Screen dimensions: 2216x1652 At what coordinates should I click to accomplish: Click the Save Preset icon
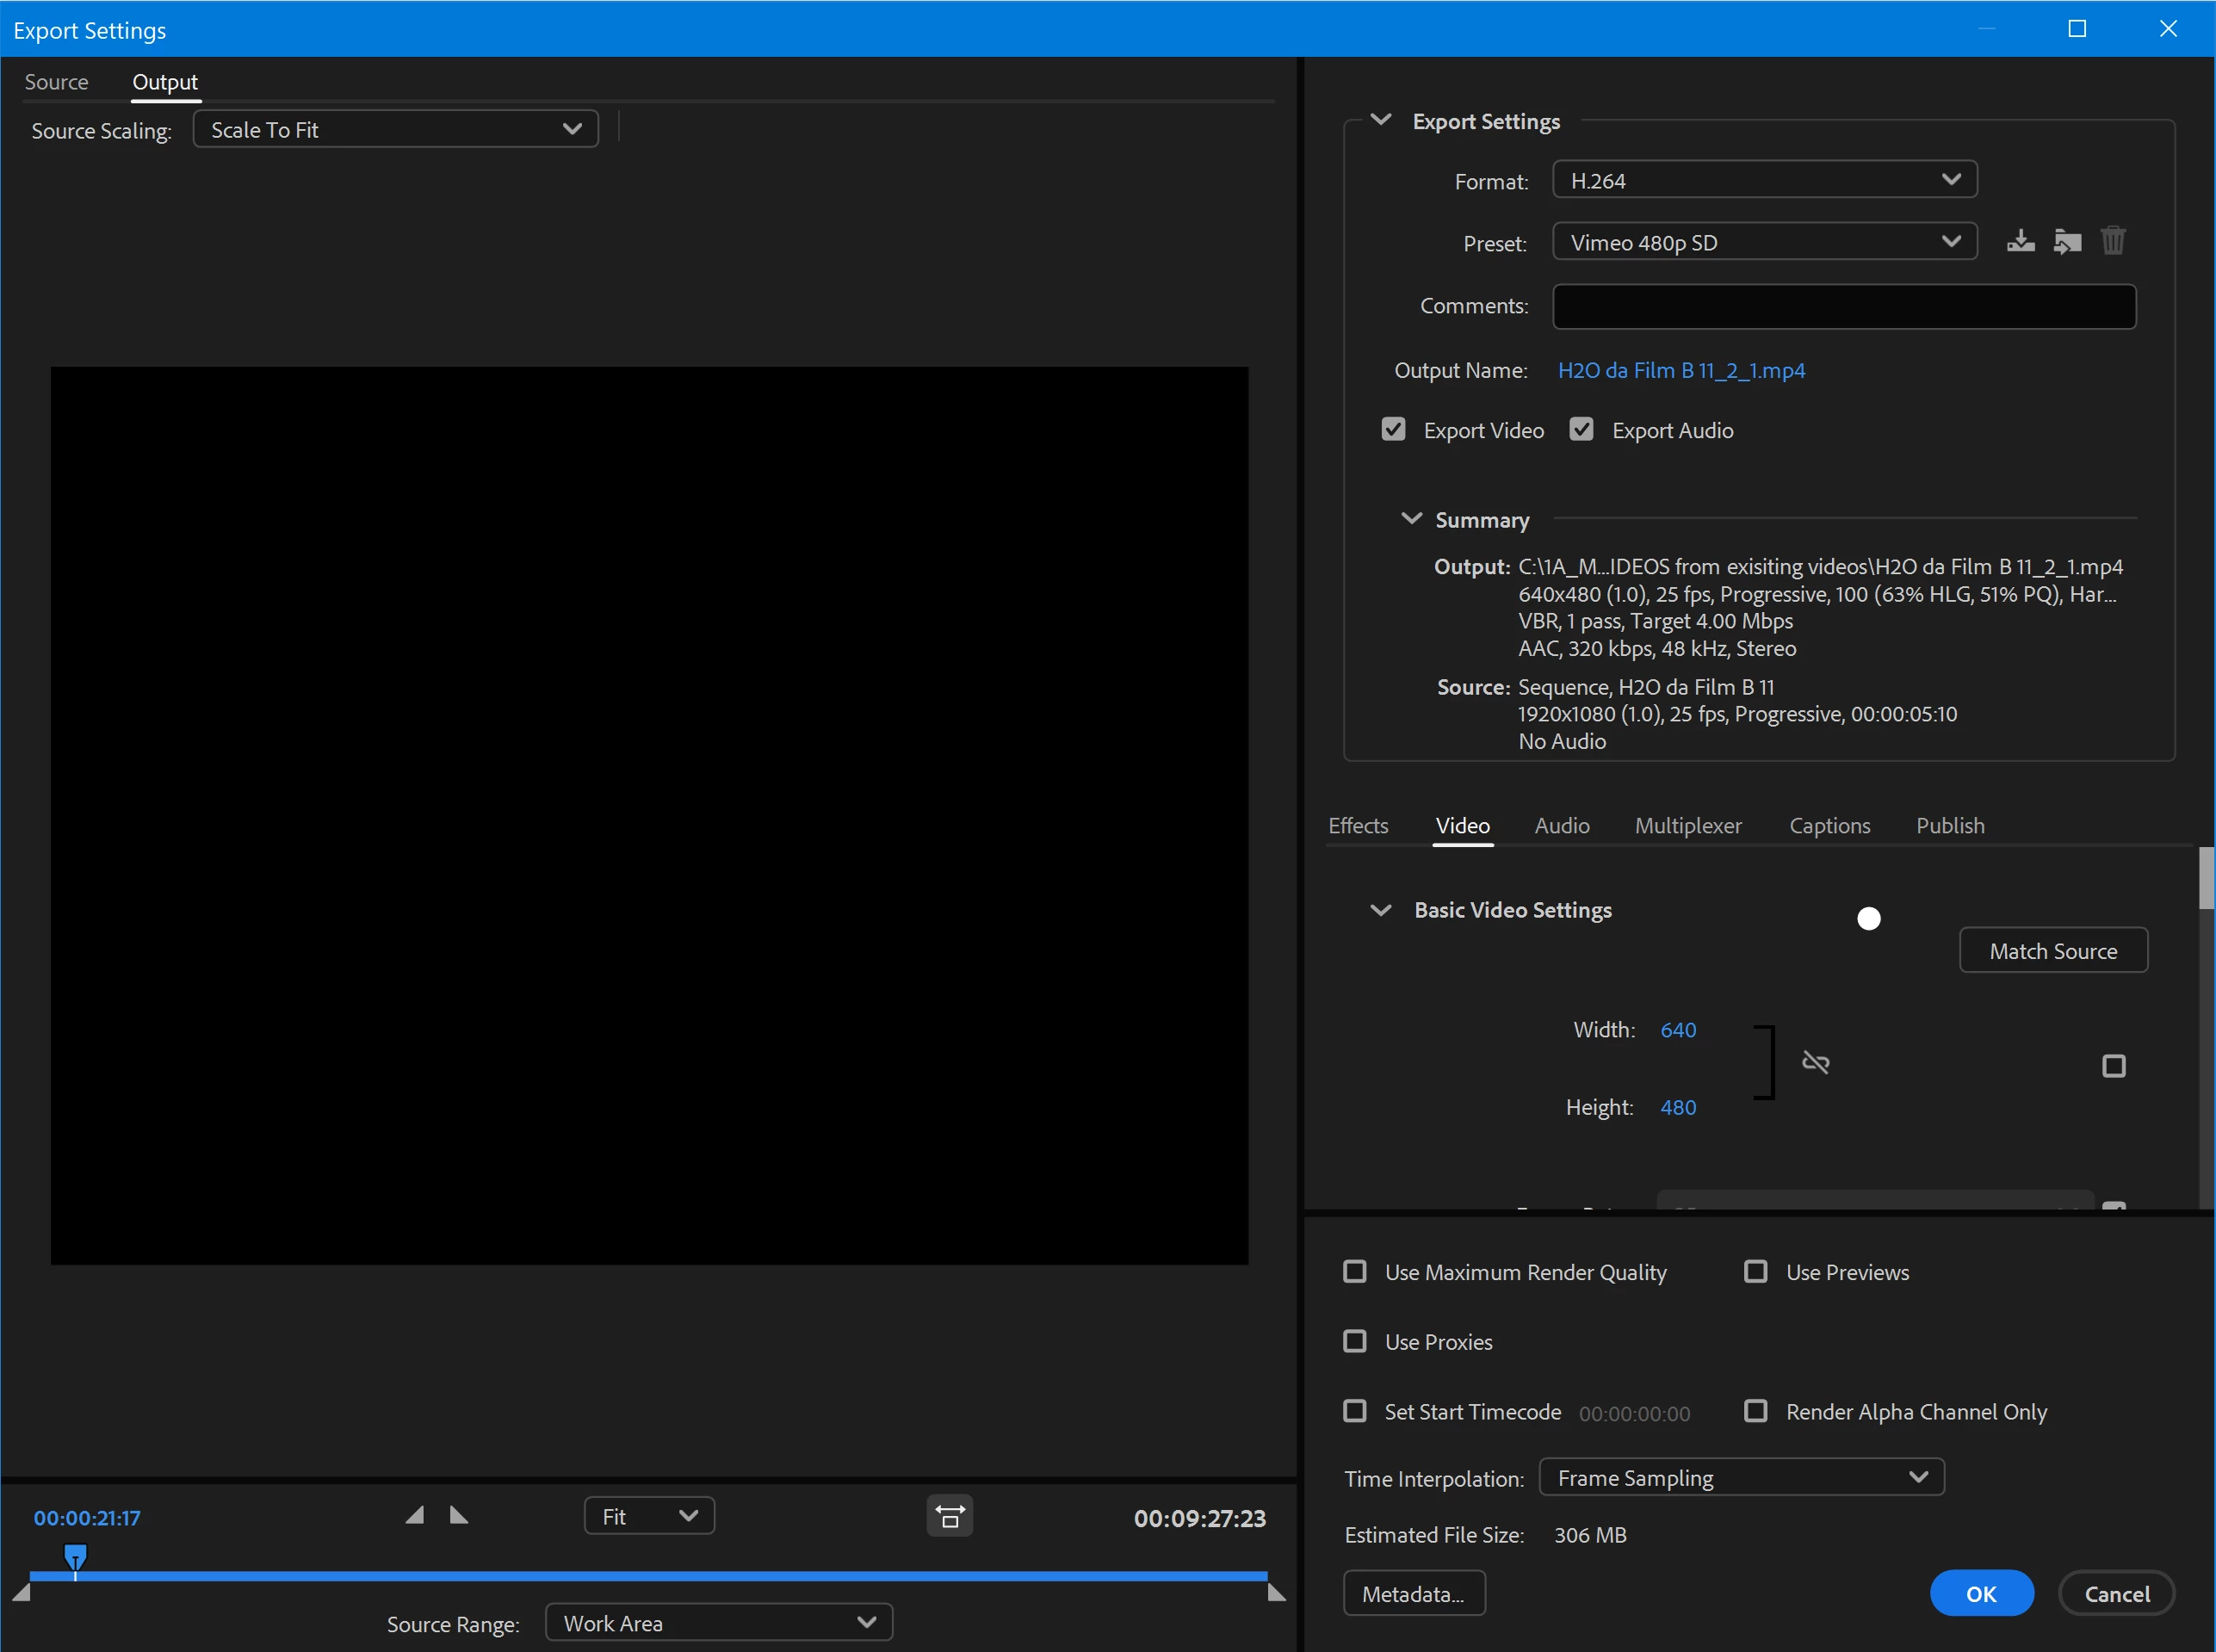[2020, 242]
